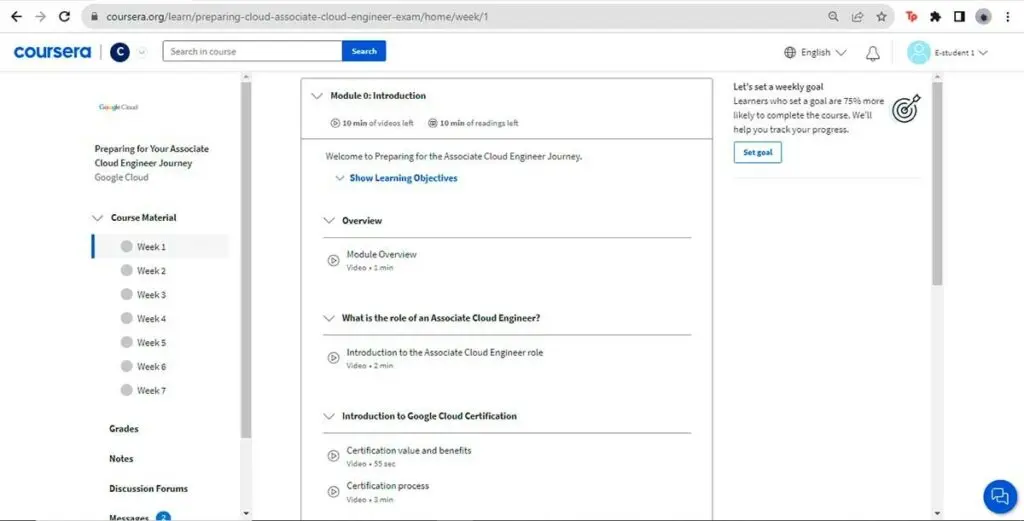The height and width of the screenshot is (521, 1024).
Task: Open Certification value and benefits link
Action: [409, 450]
